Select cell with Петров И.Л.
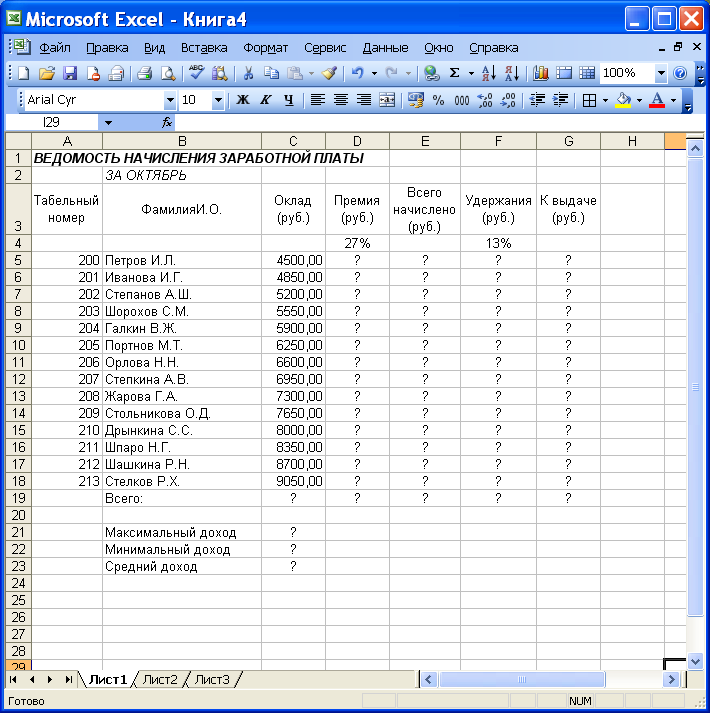The width and height of the screenshot is (710, 713). [x=182, y=261]
